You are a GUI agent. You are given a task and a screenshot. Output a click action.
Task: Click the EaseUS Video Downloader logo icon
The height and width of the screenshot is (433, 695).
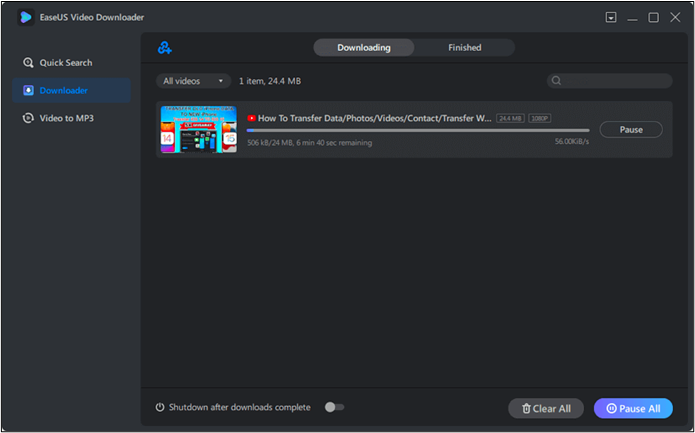coord(26,17)
